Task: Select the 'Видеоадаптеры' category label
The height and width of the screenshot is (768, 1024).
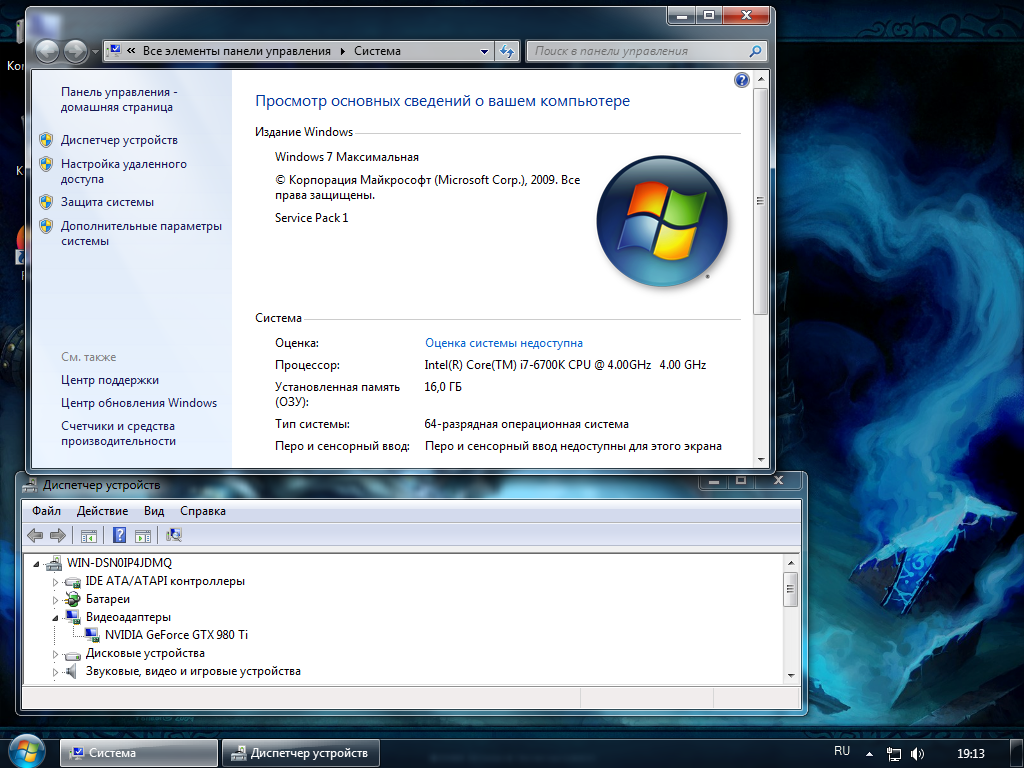Action: pos(128,617)
